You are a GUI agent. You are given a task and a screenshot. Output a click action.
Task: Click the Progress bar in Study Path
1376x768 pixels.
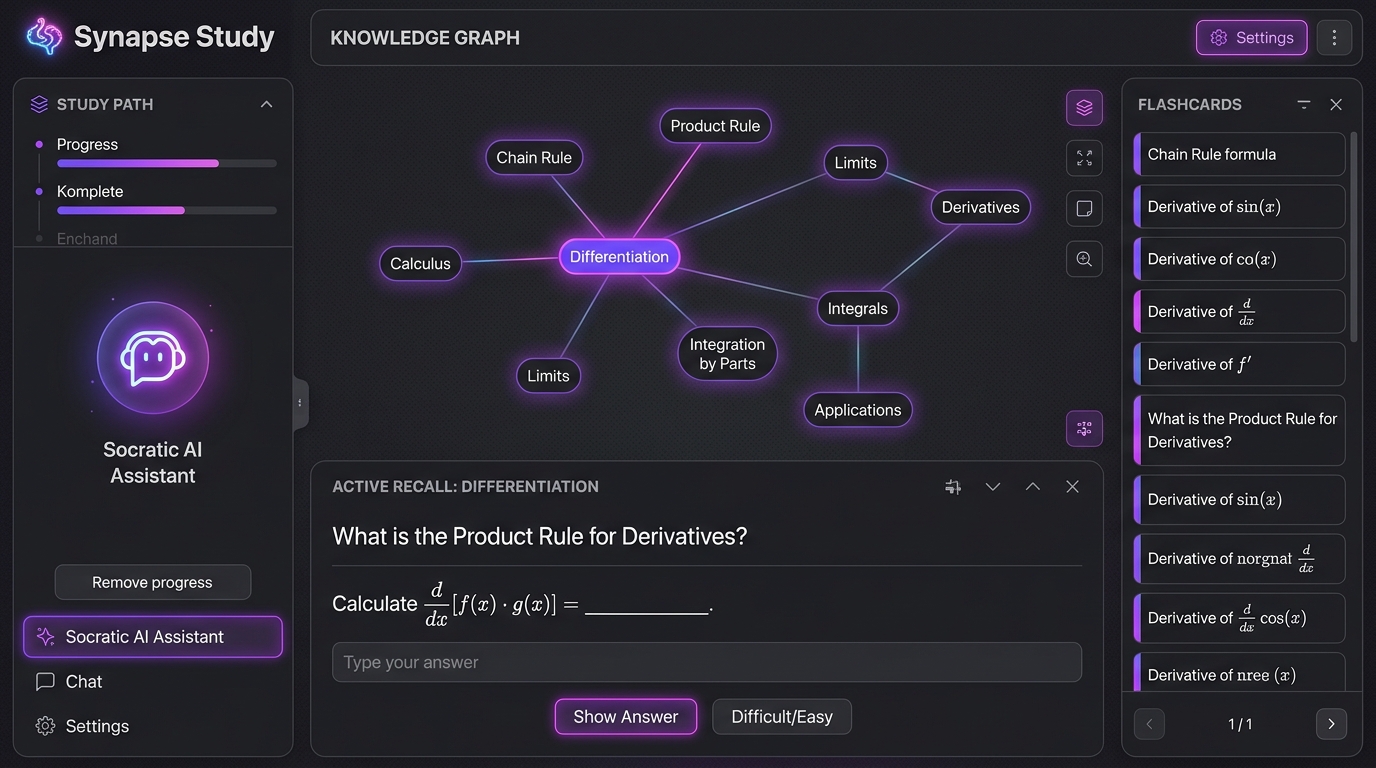[x=167, y=163]
